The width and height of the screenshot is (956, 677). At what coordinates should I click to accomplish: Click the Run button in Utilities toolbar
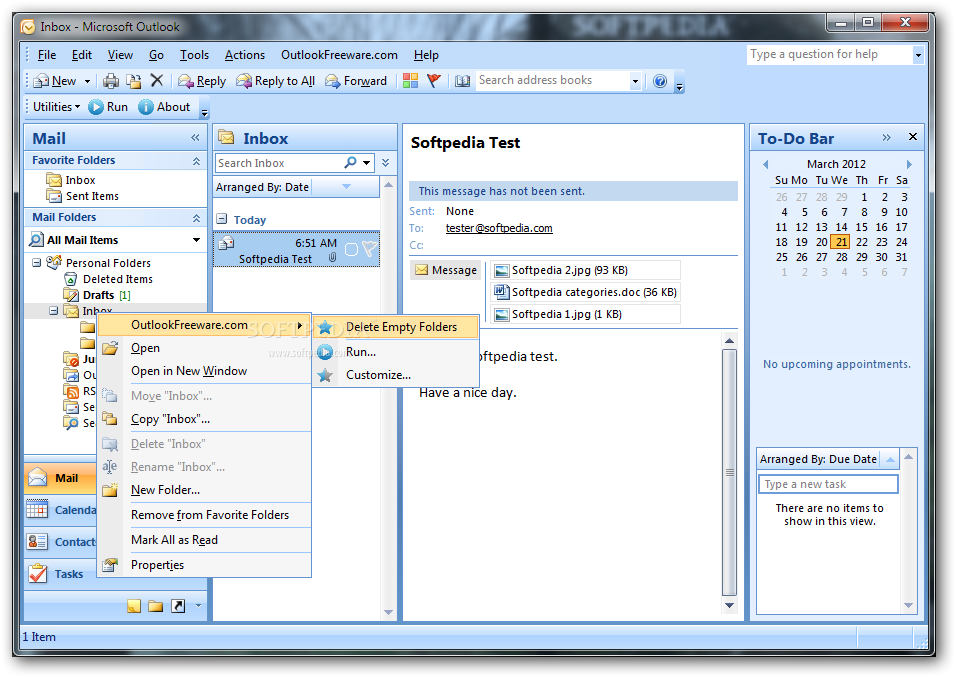click(x=108, y=107)
